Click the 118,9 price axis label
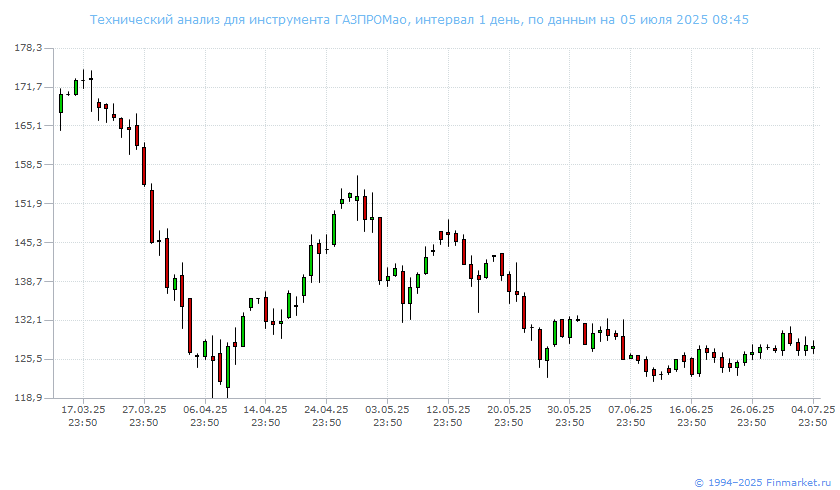 tap(28, 398)
